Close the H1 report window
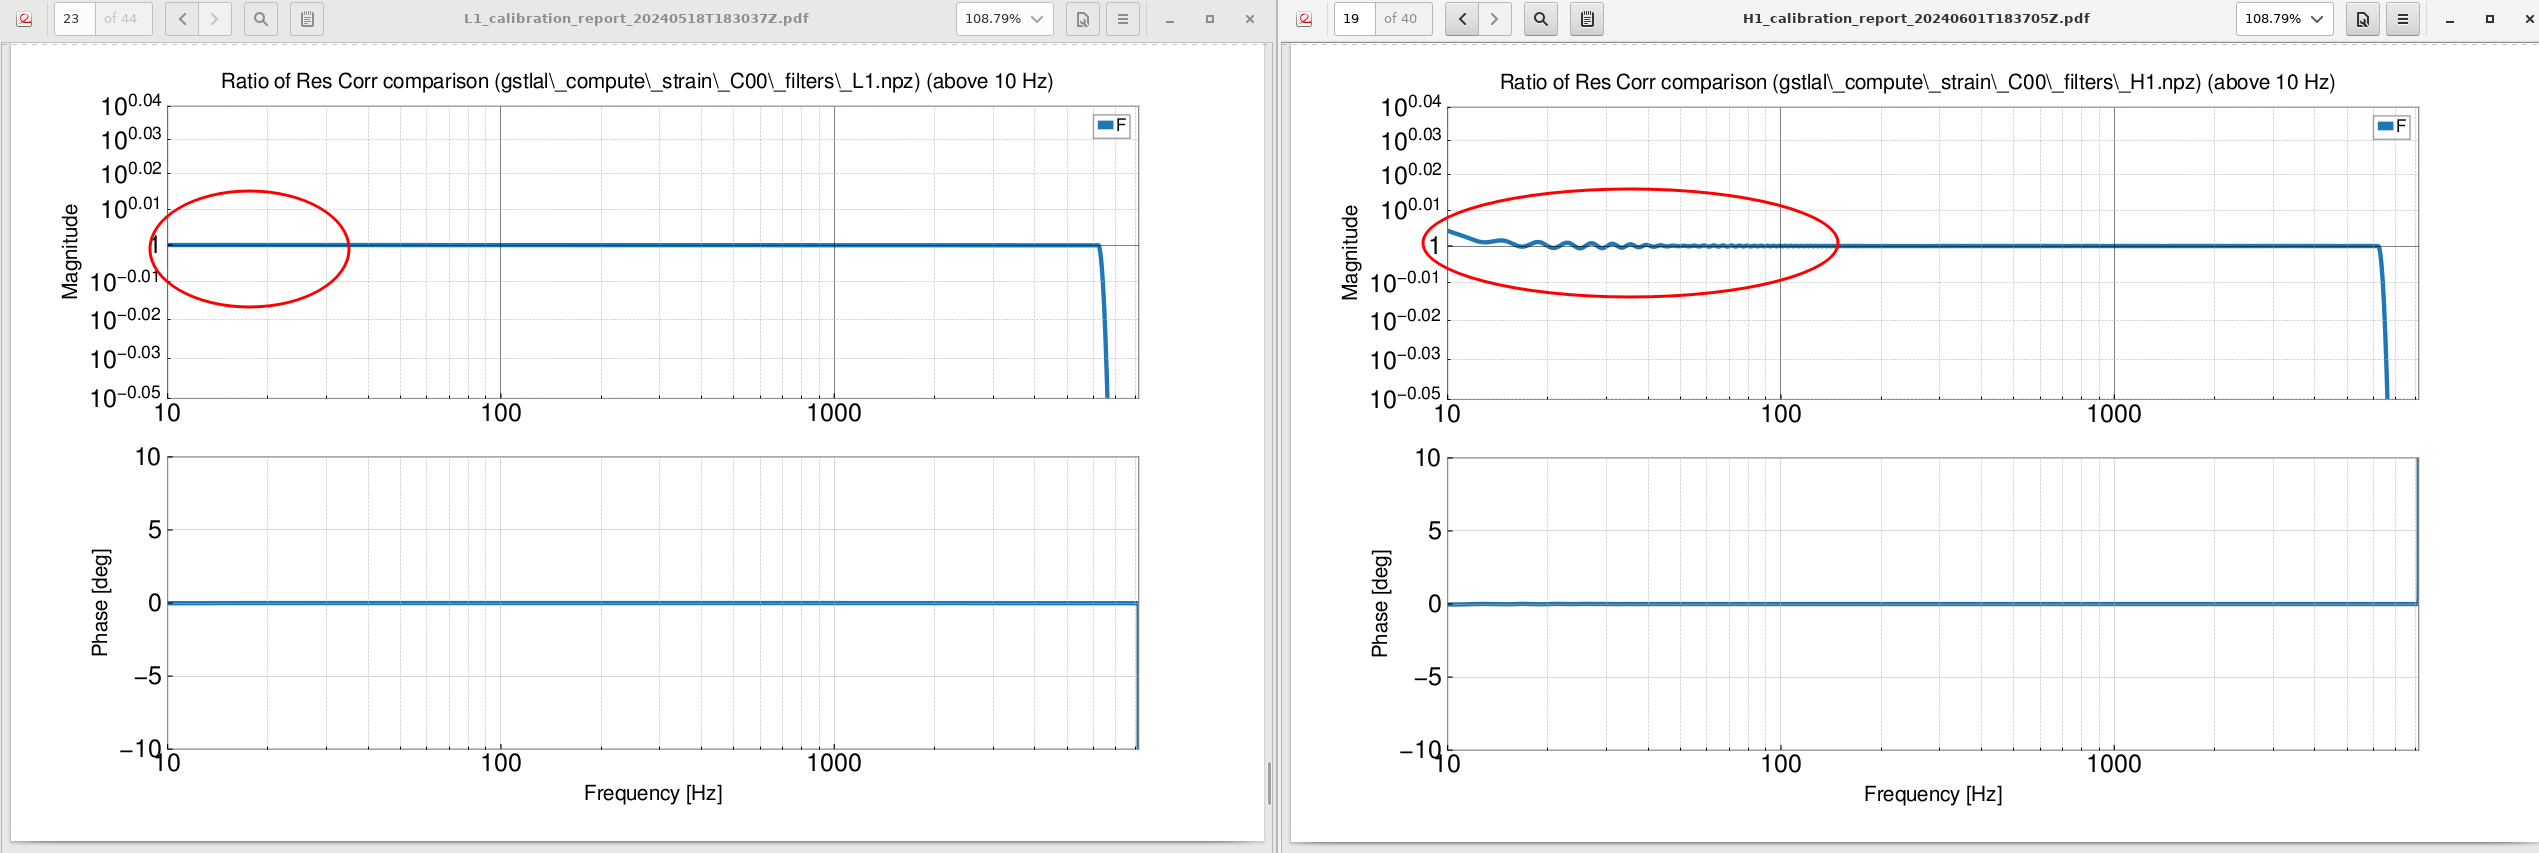 coord(2530,19)
